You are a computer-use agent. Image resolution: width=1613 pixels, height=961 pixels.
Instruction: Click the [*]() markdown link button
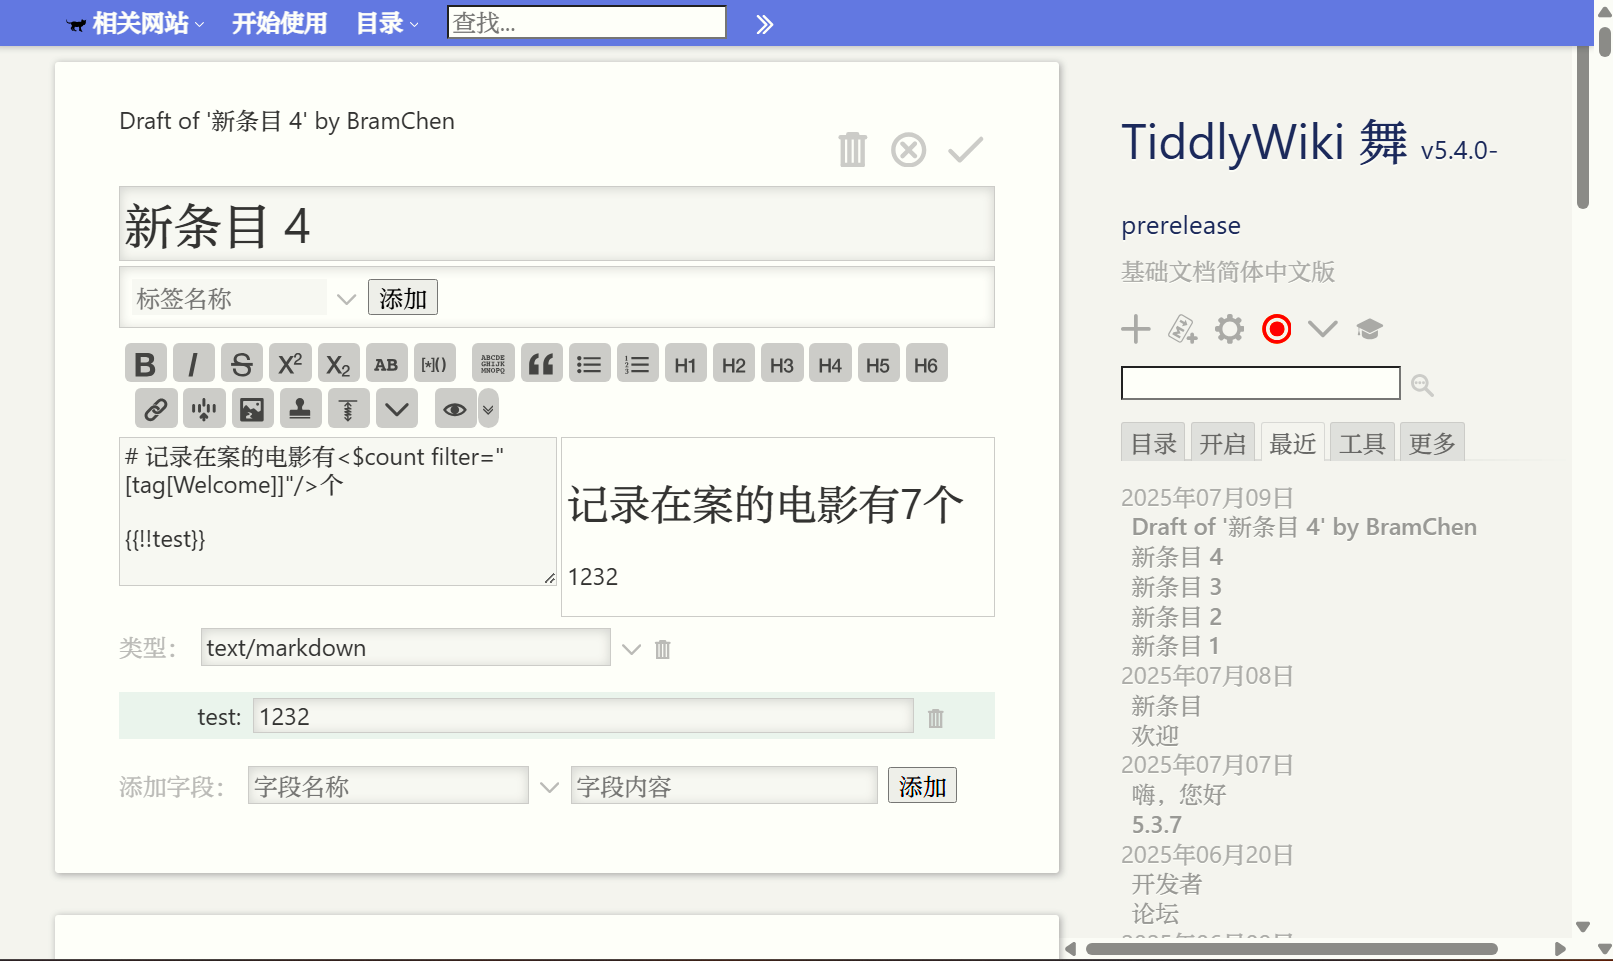point(434,364)
